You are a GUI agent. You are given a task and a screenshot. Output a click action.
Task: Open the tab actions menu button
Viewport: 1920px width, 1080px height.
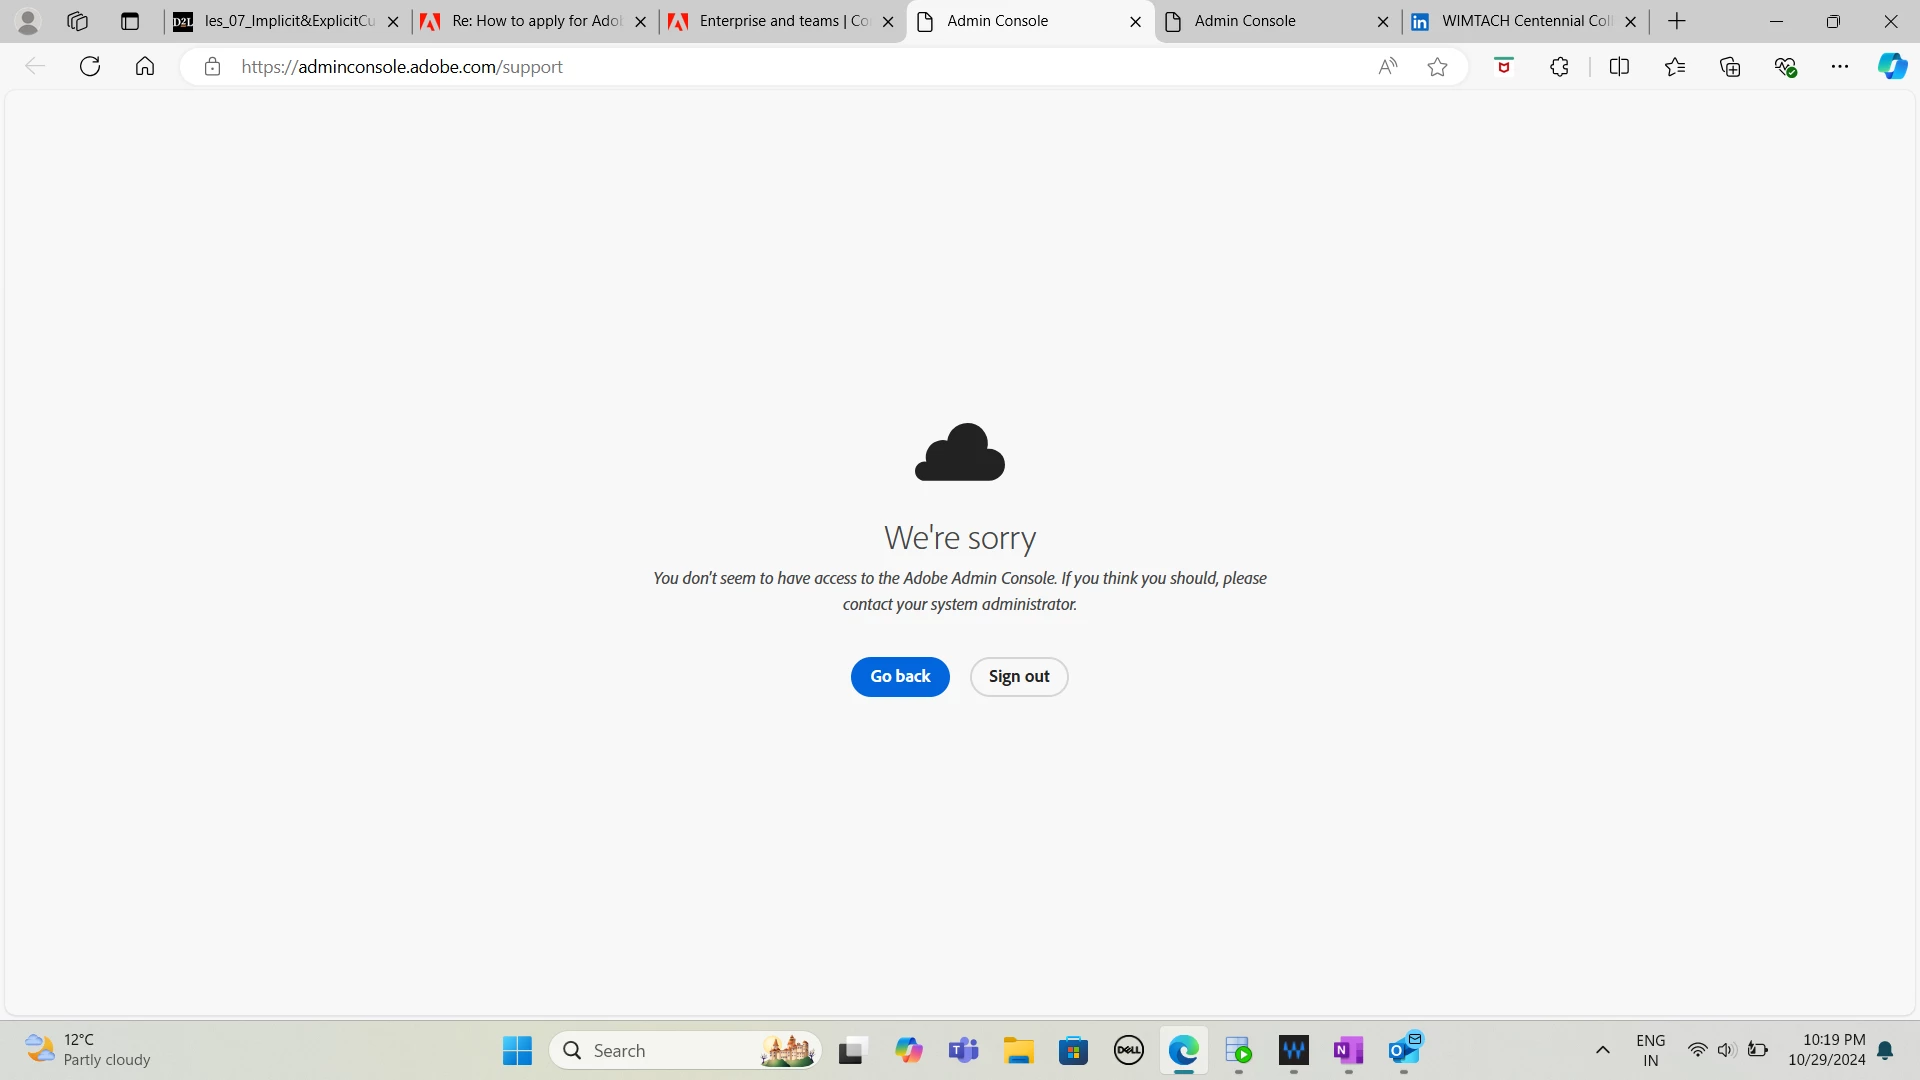[x=130, y=21]
